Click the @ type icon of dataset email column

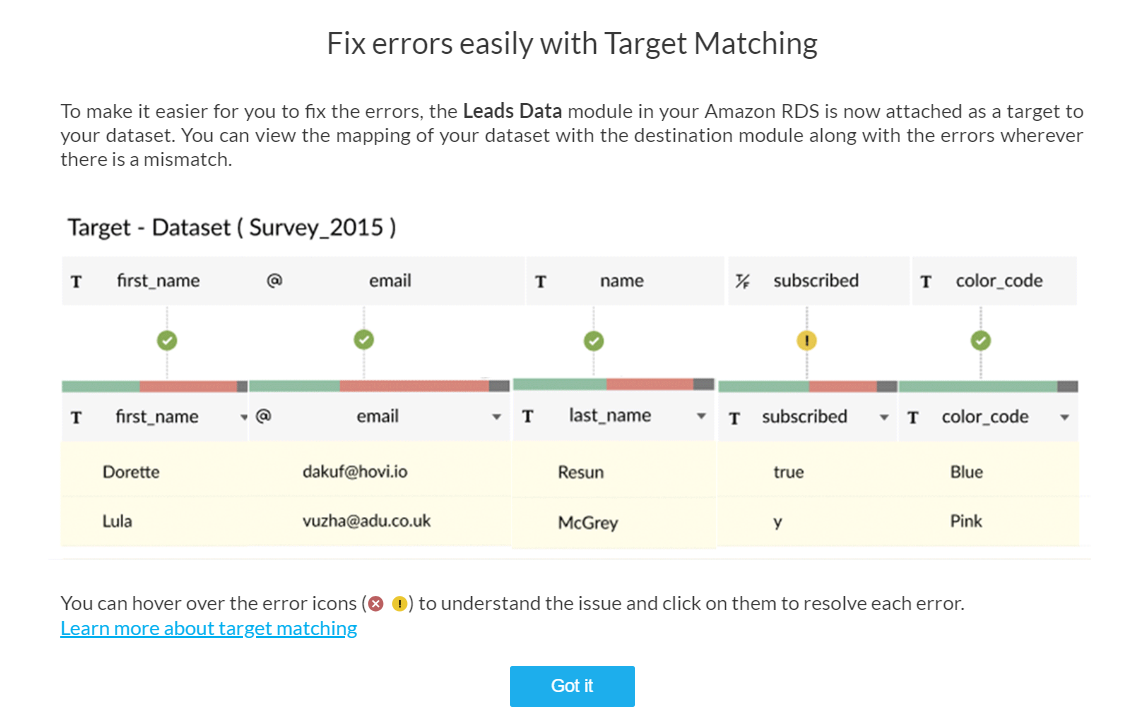[264, 416]
